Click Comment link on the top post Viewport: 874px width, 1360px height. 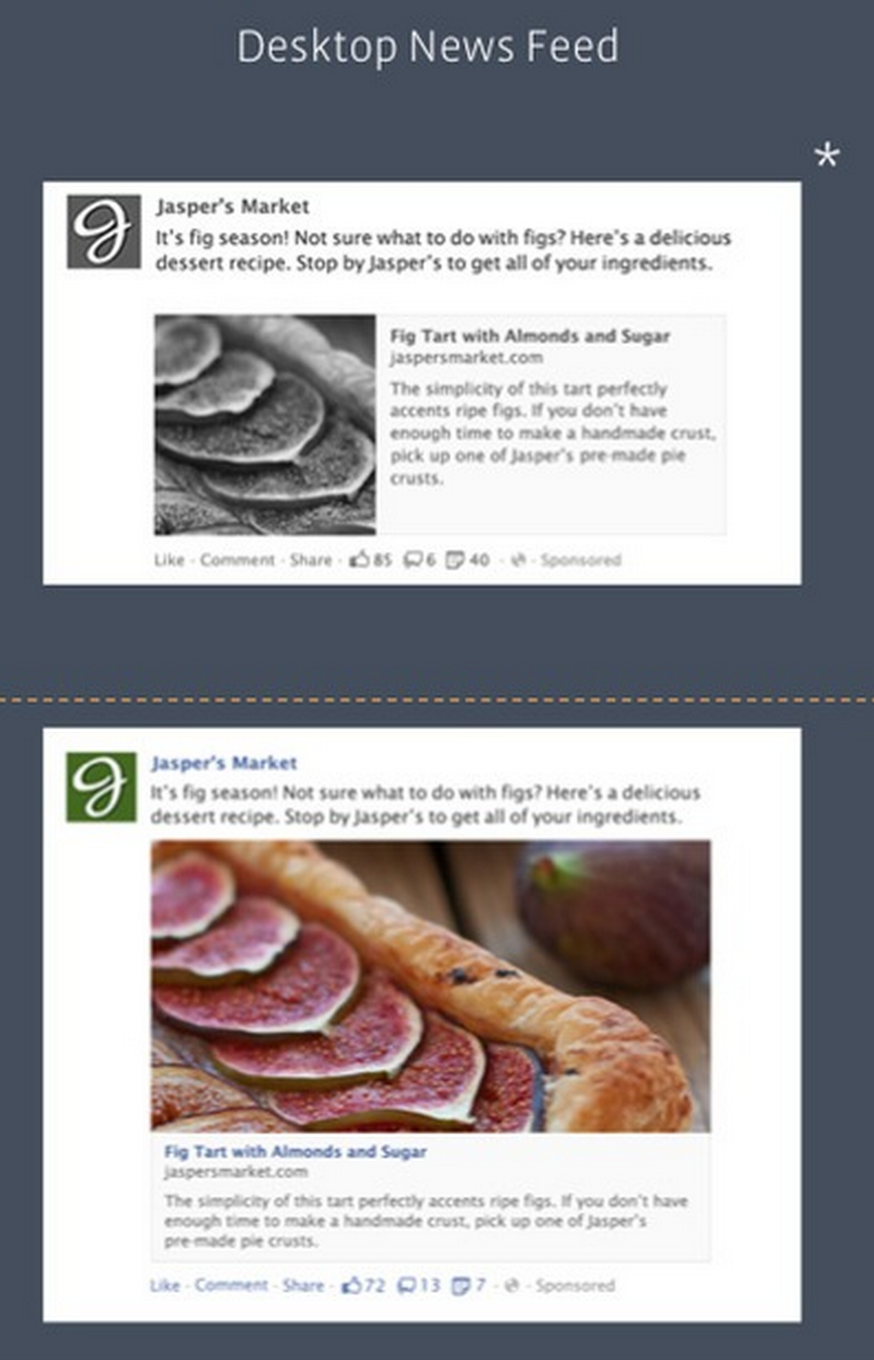[x=237, y=560]
